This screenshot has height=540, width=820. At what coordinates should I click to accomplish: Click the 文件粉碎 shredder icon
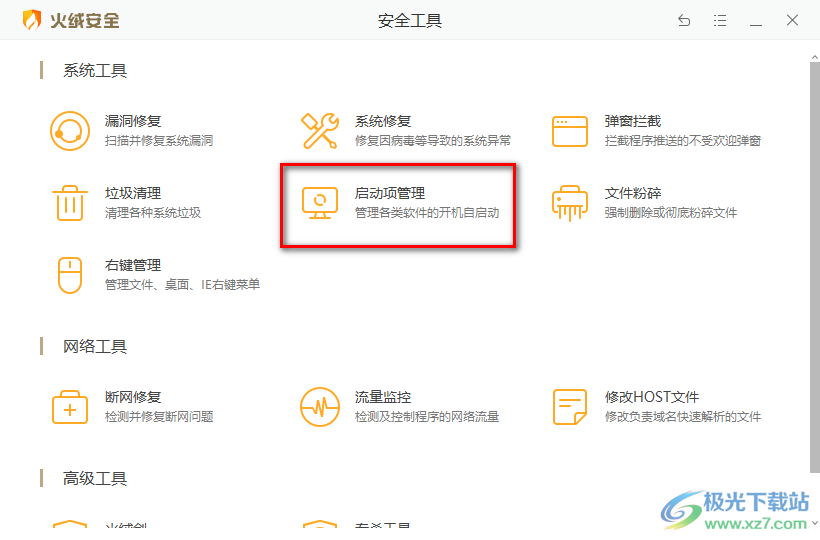570,203
